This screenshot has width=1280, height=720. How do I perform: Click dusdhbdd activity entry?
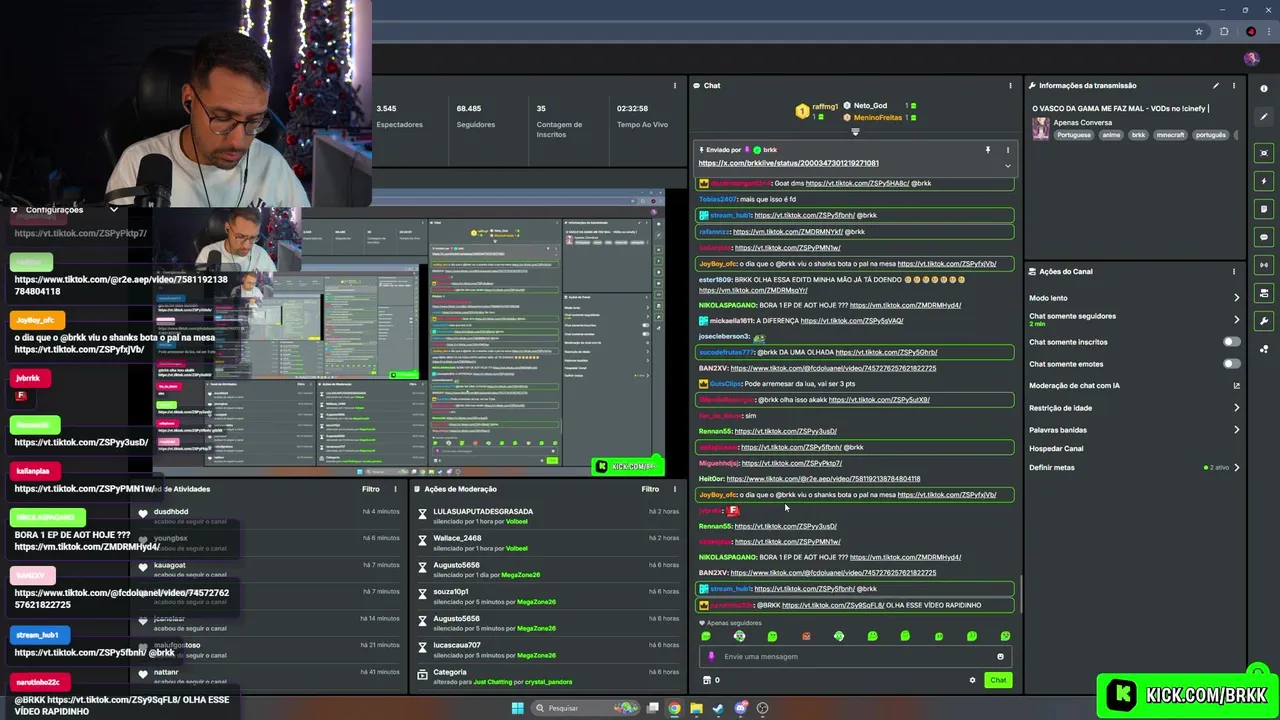(x=268, y=516)
